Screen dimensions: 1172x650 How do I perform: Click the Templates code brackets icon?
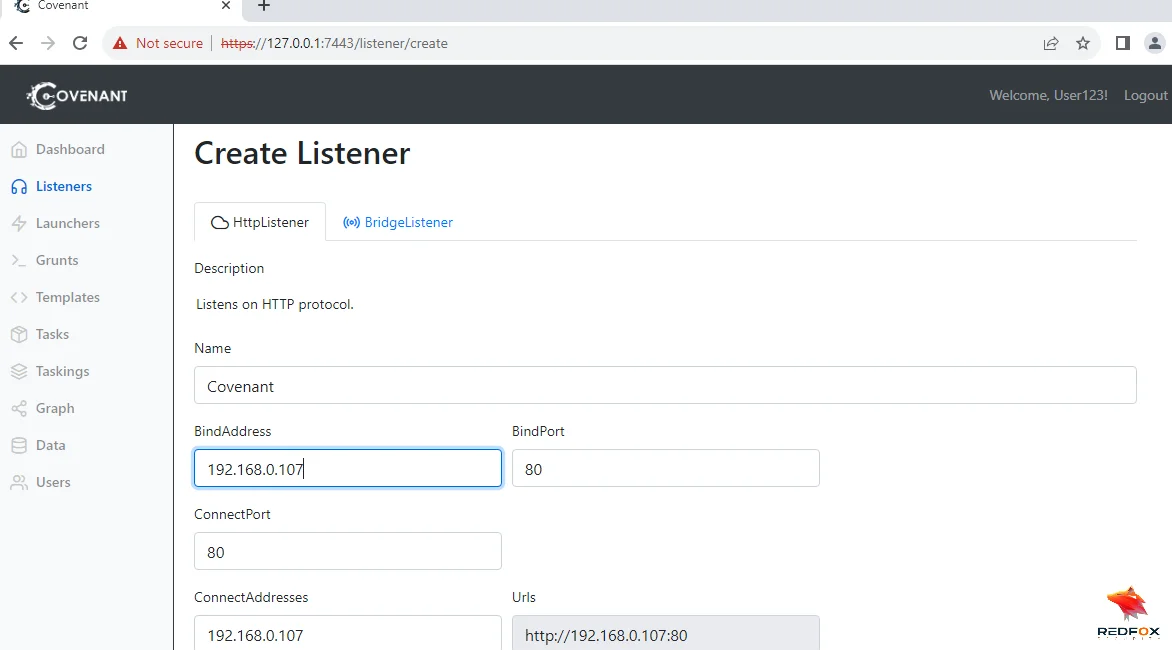(x=18, y=298)
